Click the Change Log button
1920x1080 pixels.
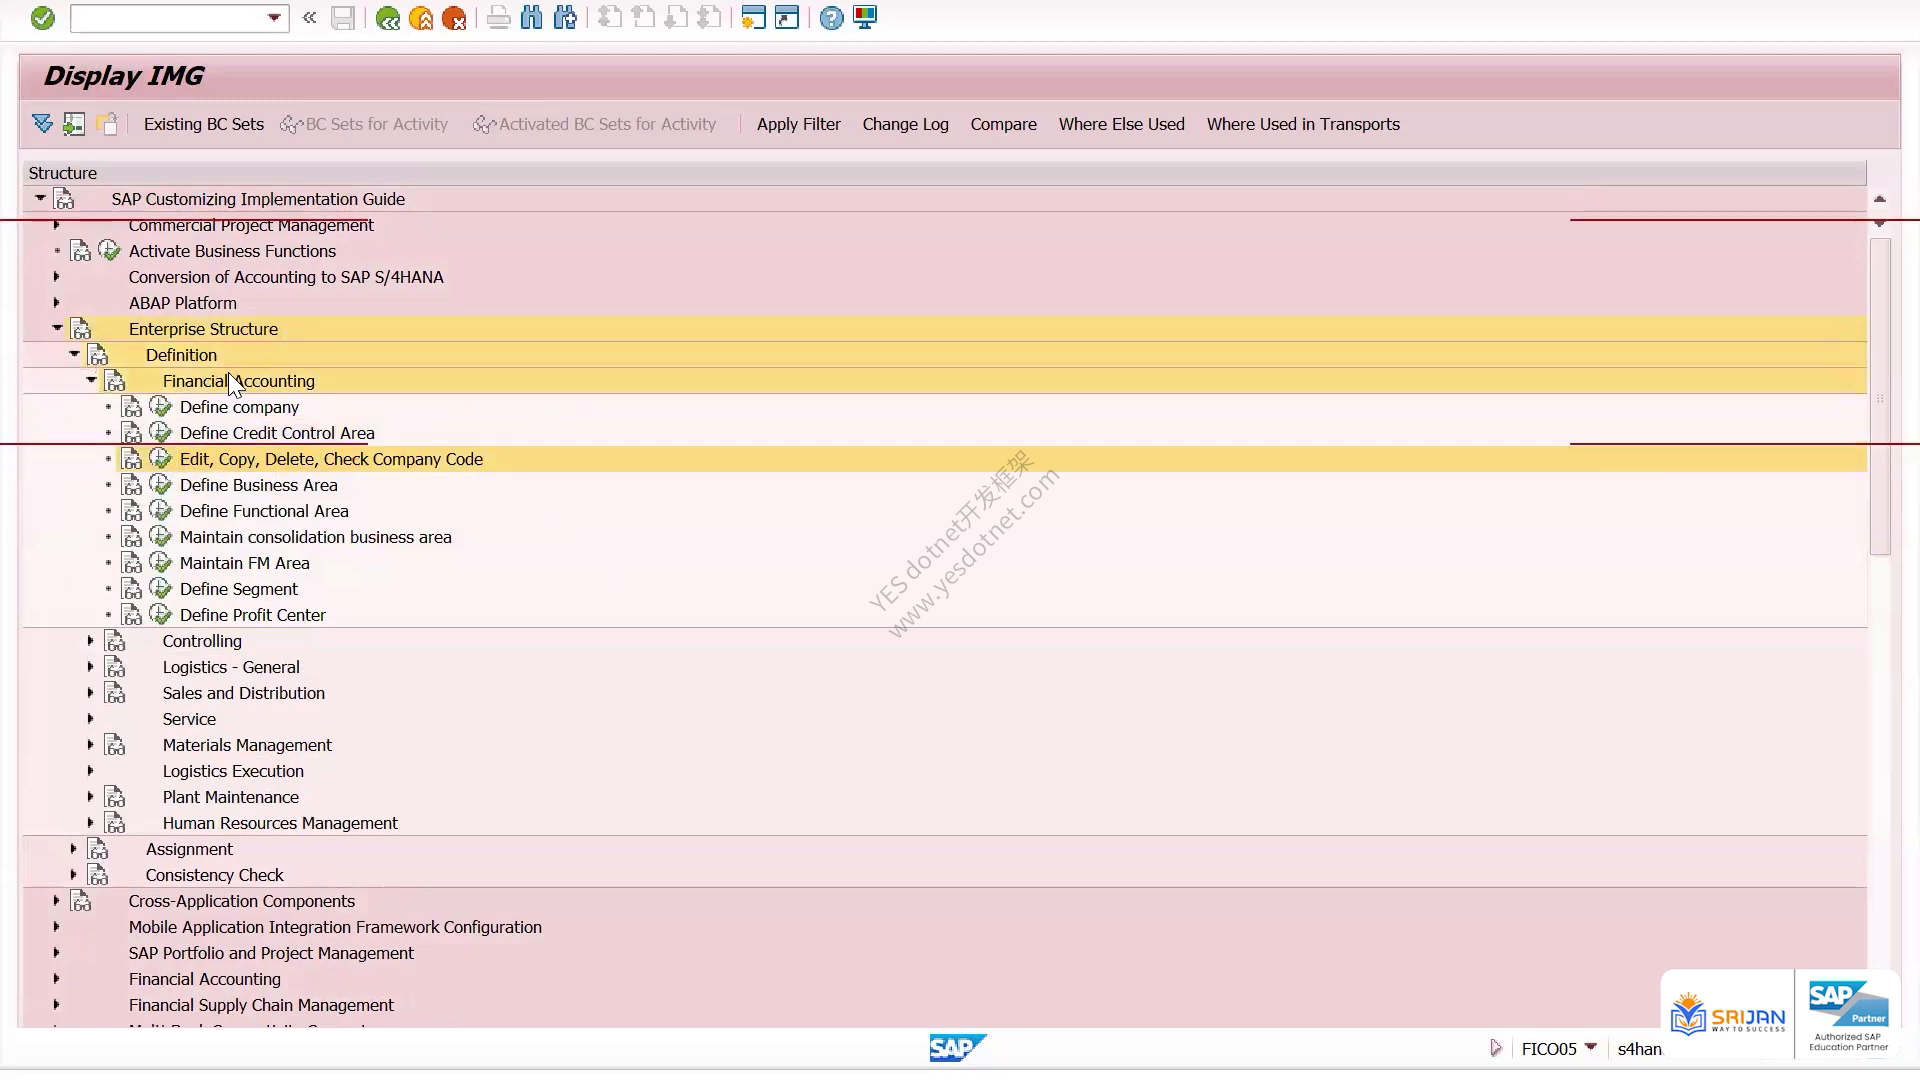[x=905, y=124]
